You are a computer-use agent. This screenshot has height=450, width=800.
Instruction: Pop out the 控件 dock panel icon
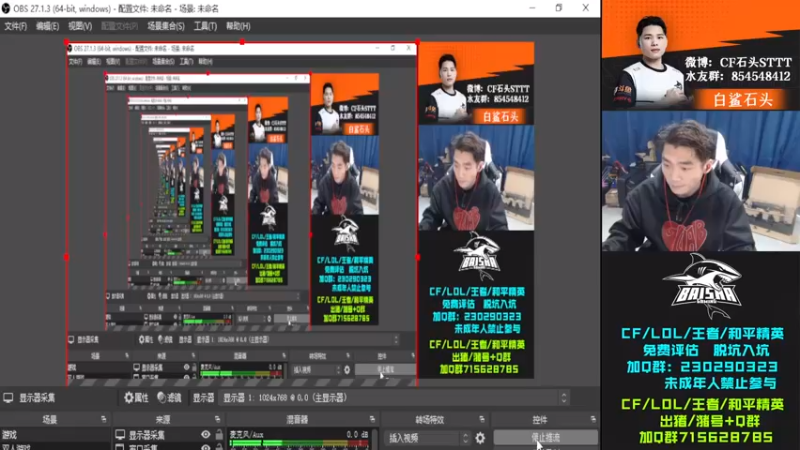[x=593, y=419]
